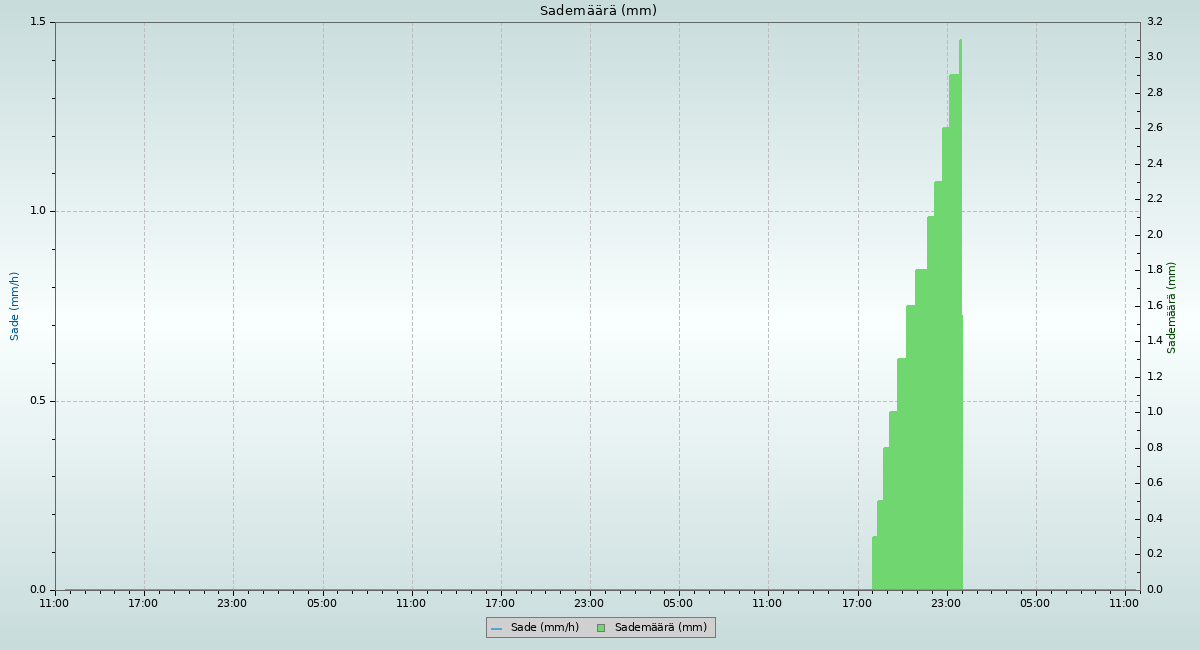Click the 1.5 tick on left axis

tap(37, 22)
